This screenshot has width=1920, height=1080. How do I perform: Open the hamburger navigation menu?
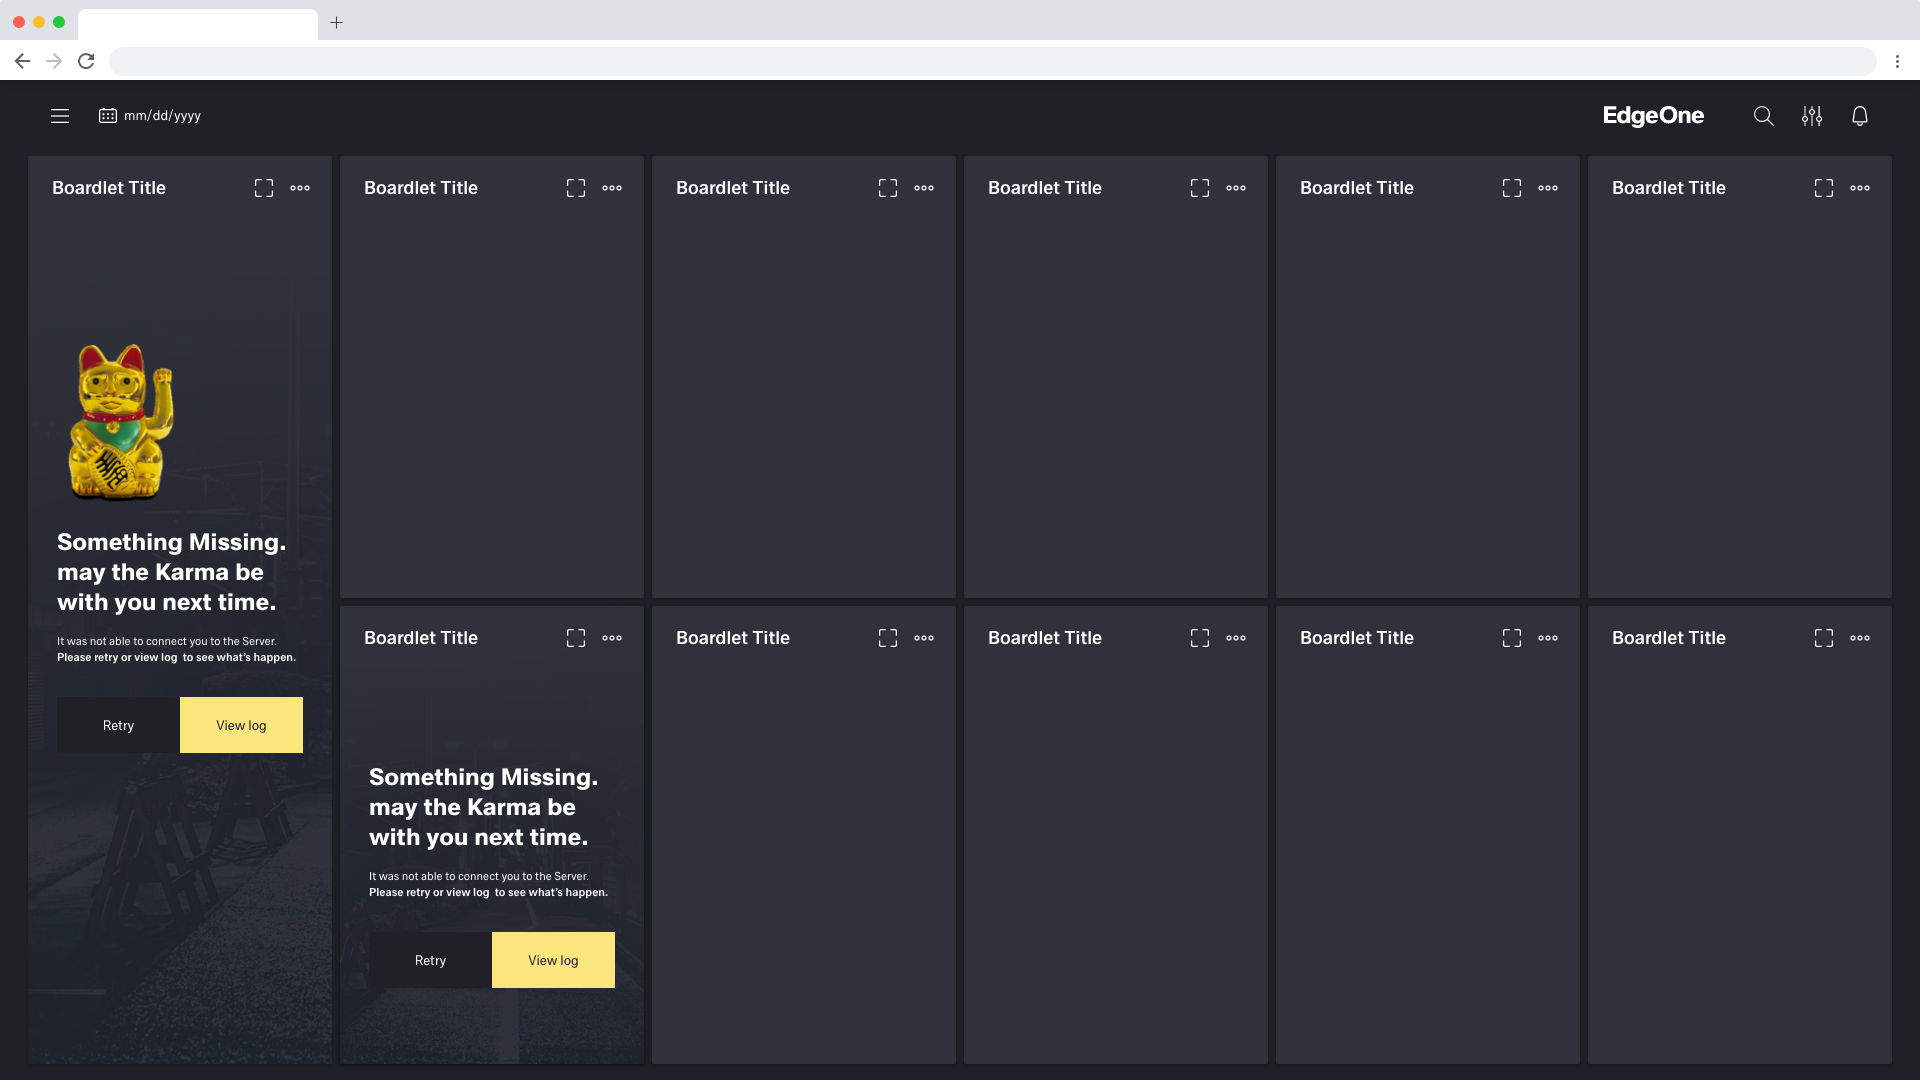[x=60, y=116]
